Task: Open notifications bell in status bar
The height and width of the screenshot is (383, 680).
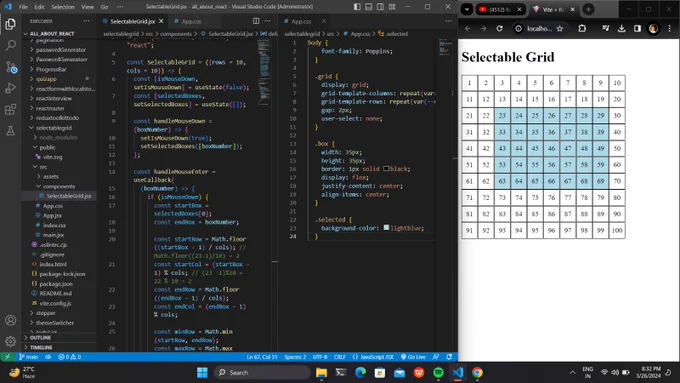Action: coord(449,357)
